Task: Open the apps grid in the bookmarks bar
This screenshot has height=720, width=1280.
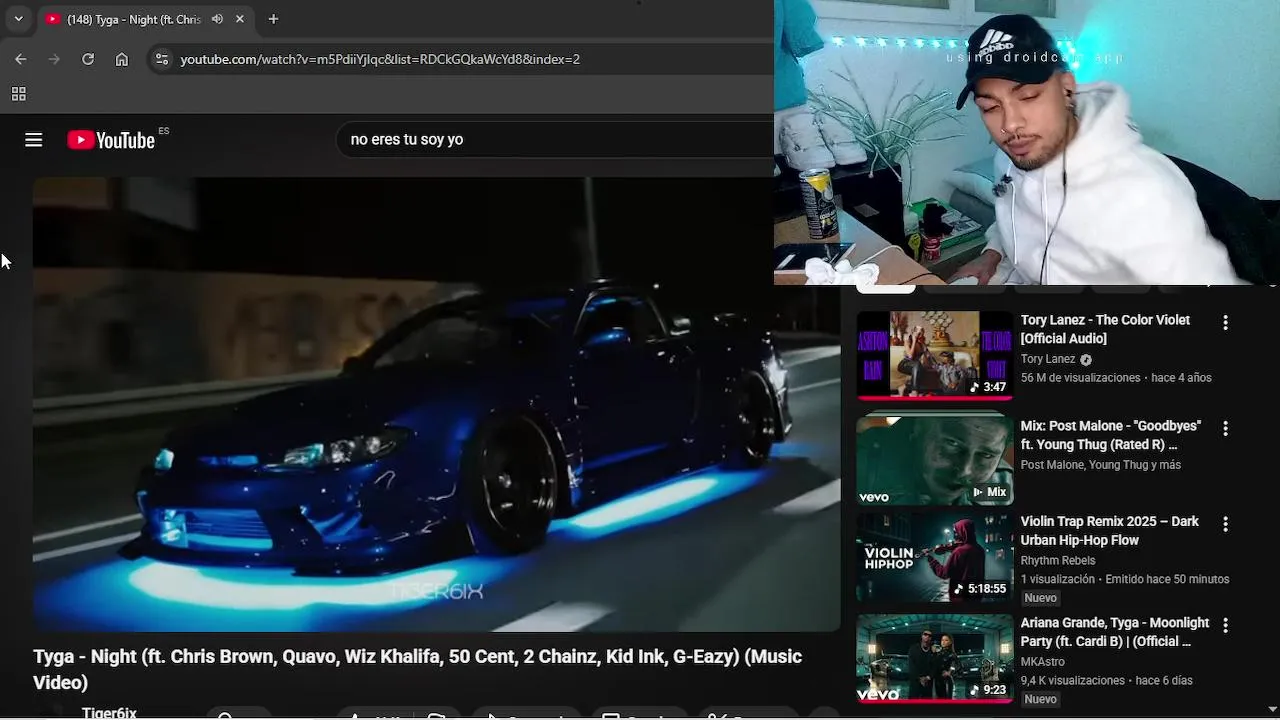Action: (18, 94)
